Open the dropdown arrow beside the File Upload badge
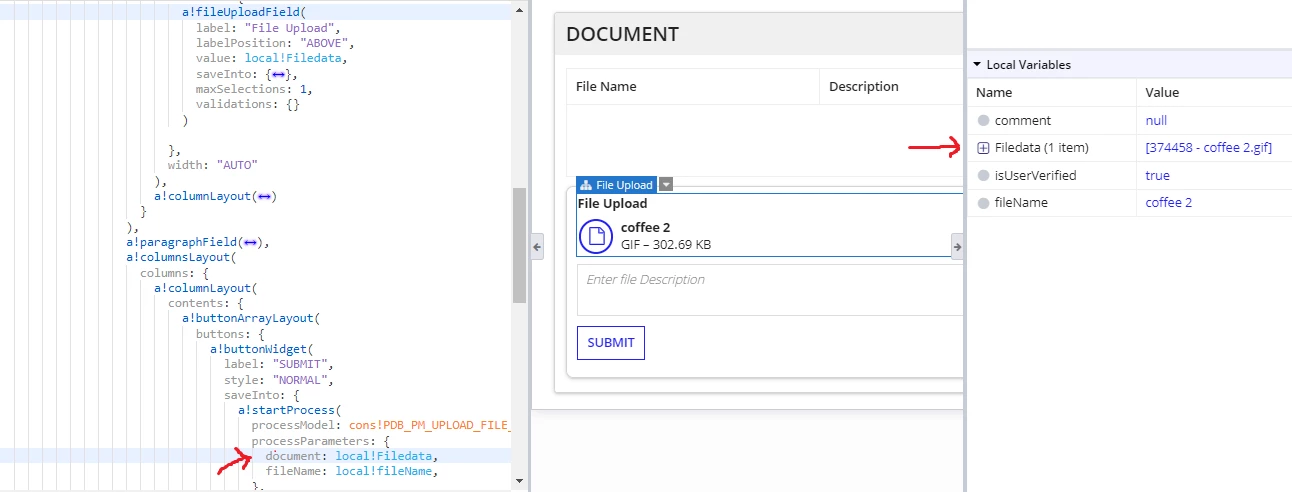1292x492 pixels. tap(667, 185)
